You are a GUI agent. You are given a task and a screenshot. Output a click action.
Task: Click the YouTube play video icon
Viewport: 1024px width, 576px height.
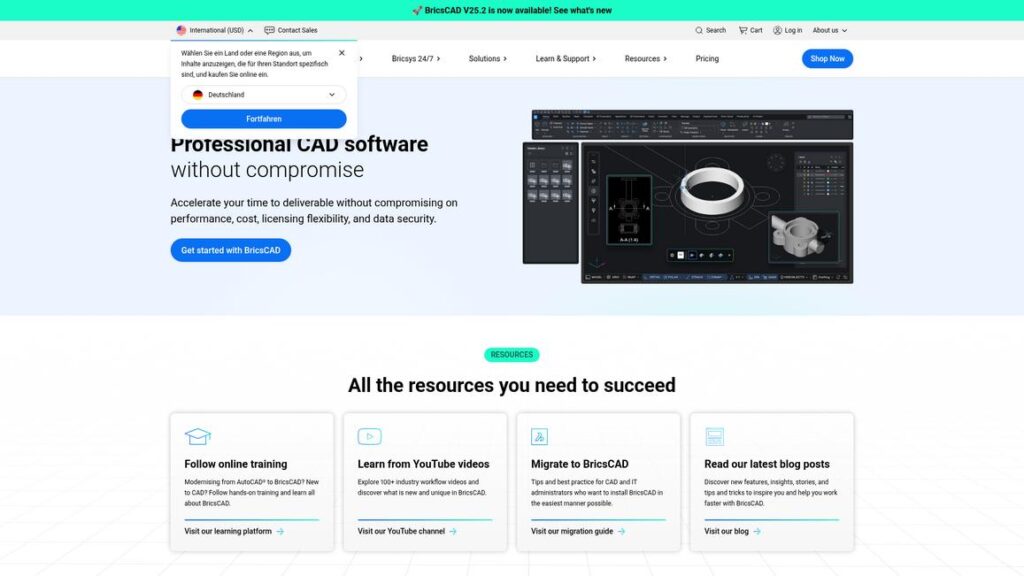click(x=370, y=436)
